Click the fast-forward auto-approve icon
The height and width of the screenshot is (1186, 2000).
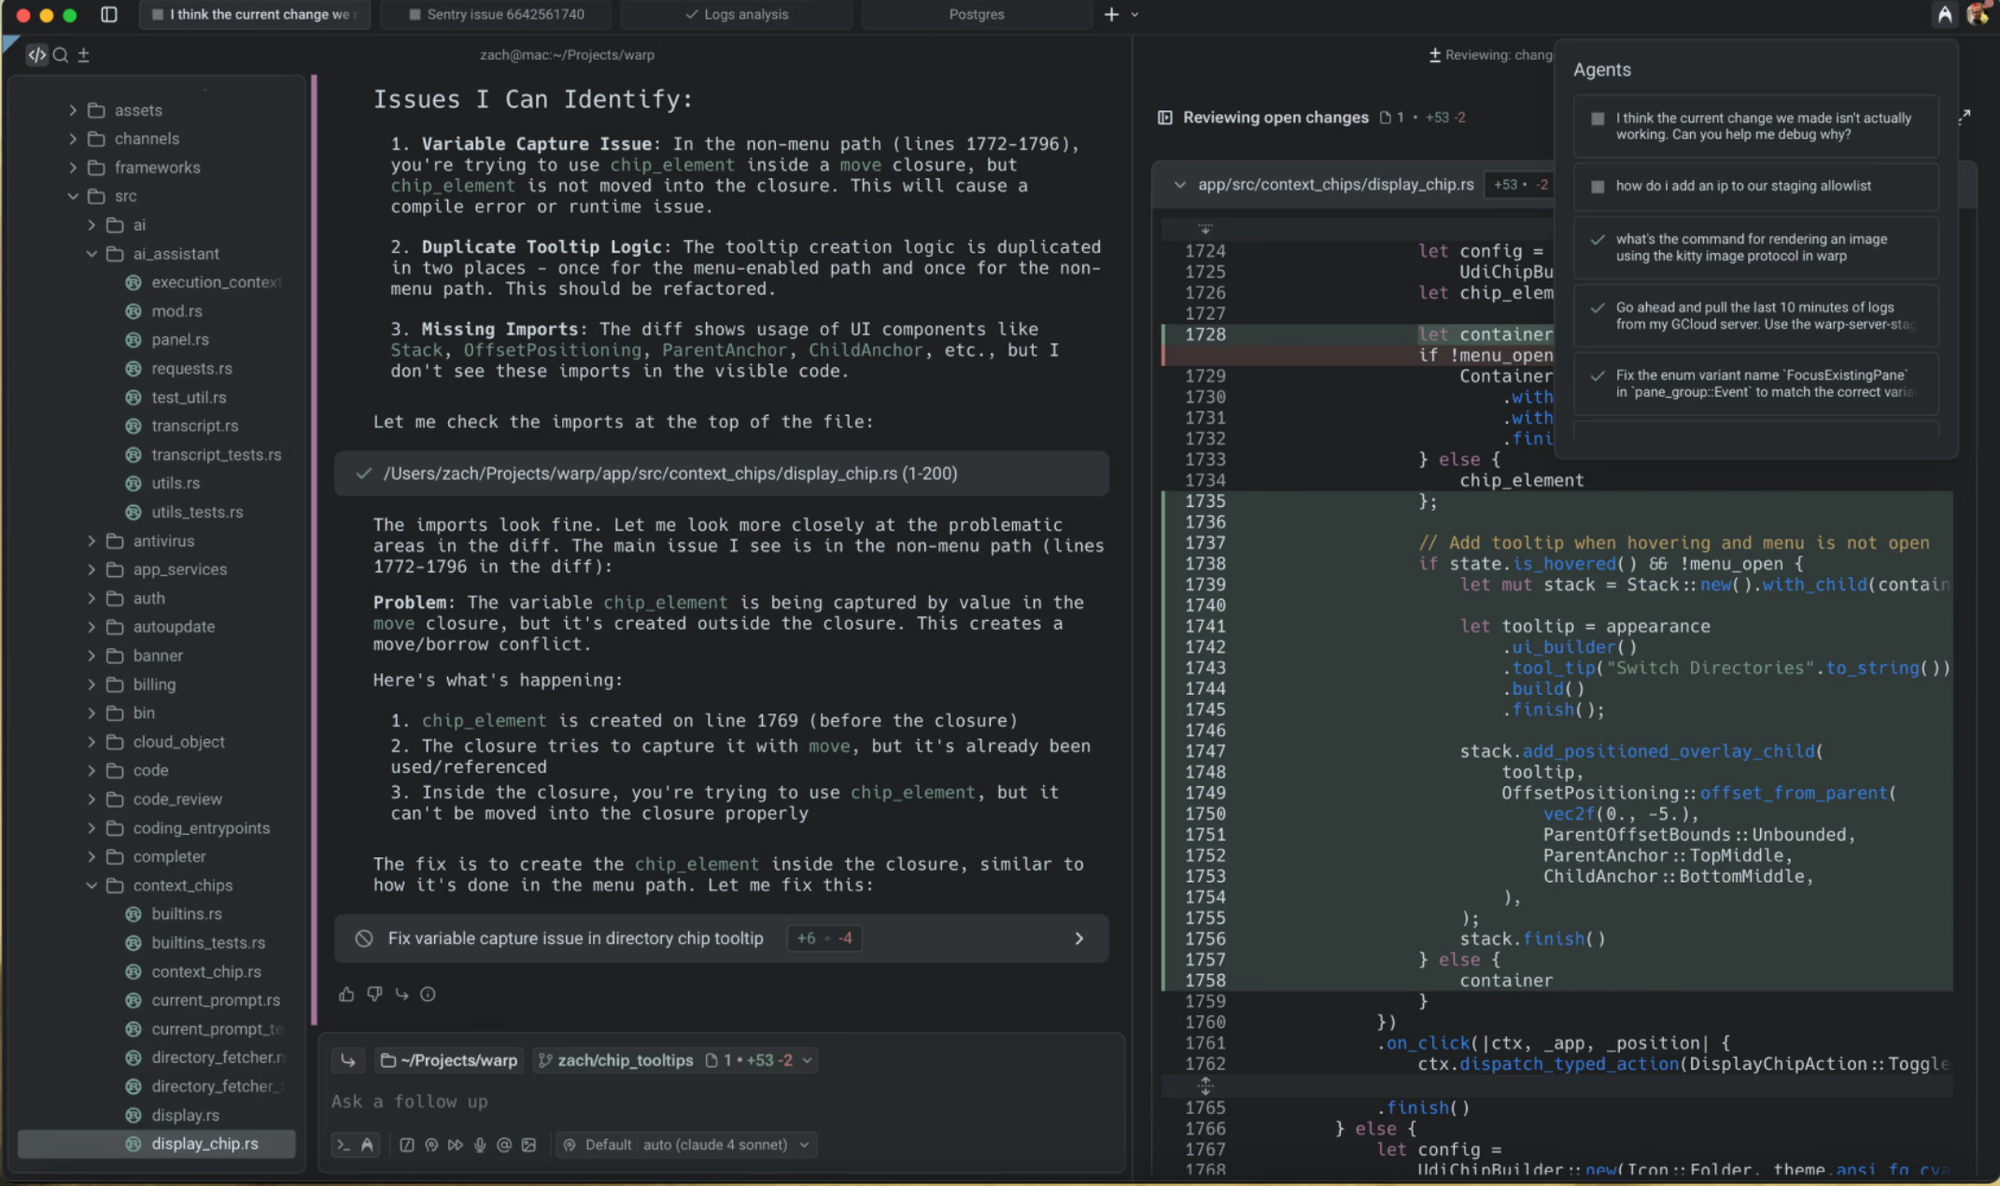click(455, 1145)
